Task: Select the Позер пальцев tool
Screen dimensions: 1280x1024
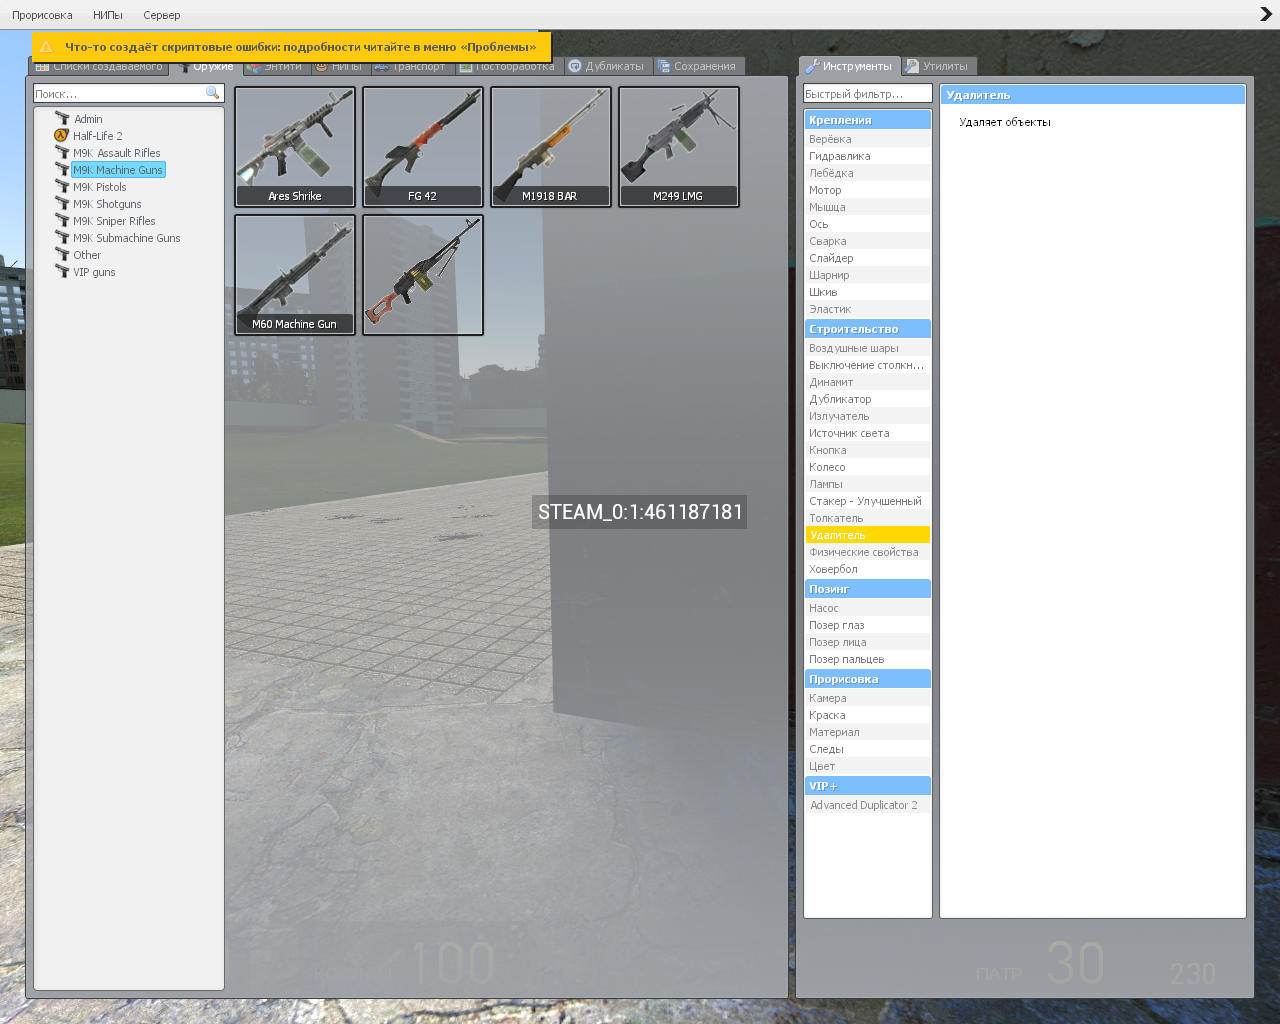Action: (x=868, y=659)
